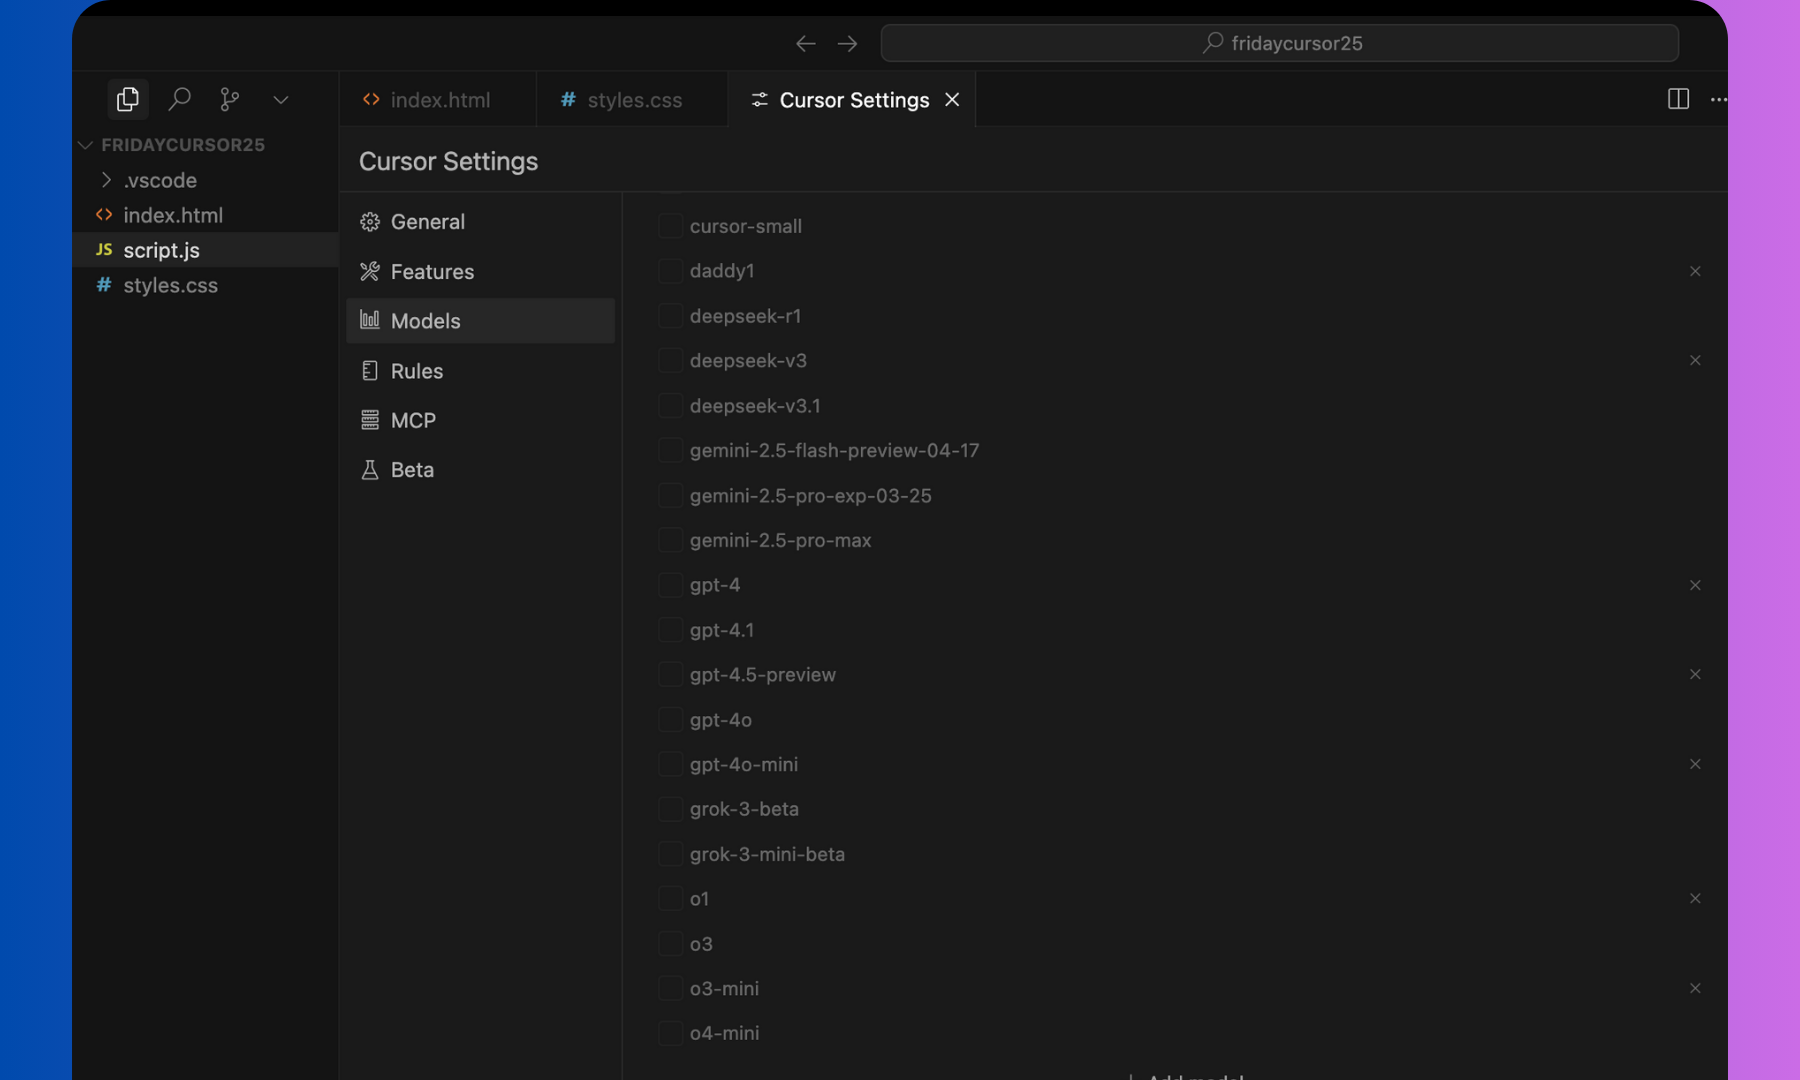
Task: Go forward with the right arrow
Action: [x=848, y=43]
